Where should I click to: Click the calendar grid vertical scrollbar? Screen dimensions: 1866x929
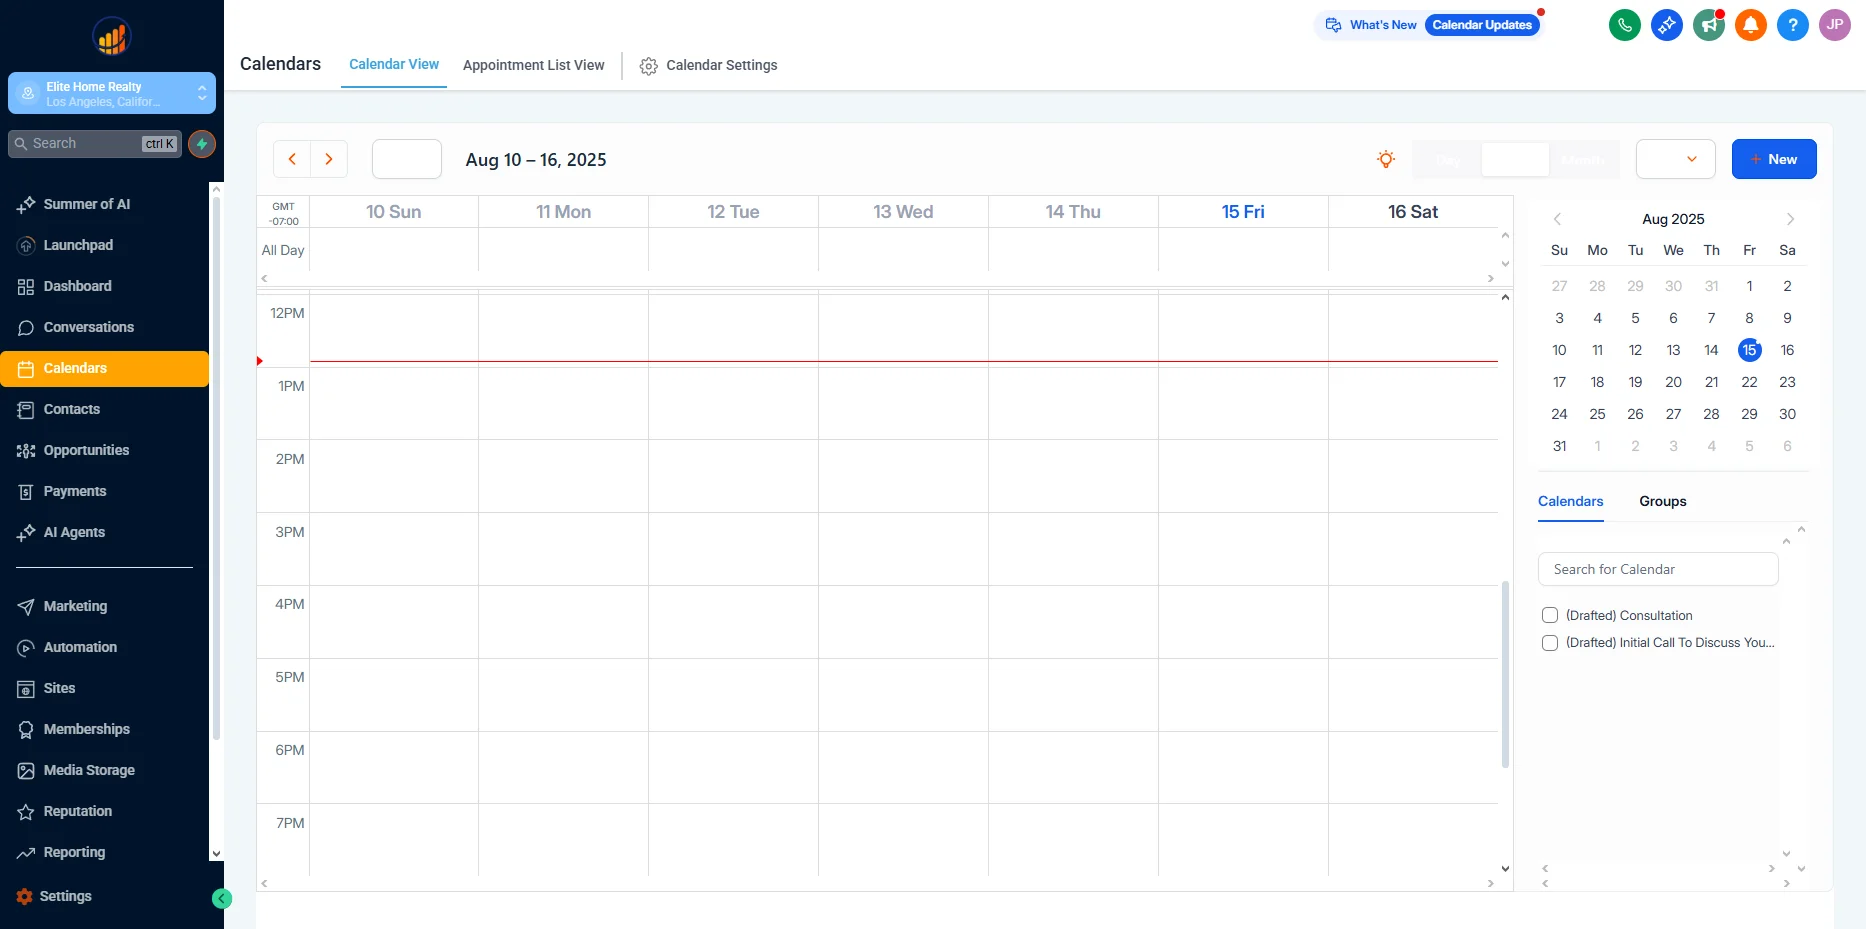pyautogui.click(x=1505, y=674)
